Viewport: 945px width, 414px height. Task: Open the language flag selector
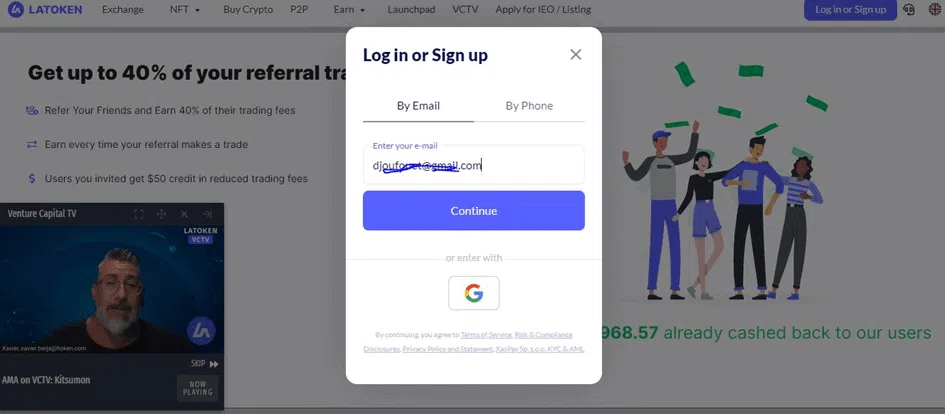tap(934, 10)
